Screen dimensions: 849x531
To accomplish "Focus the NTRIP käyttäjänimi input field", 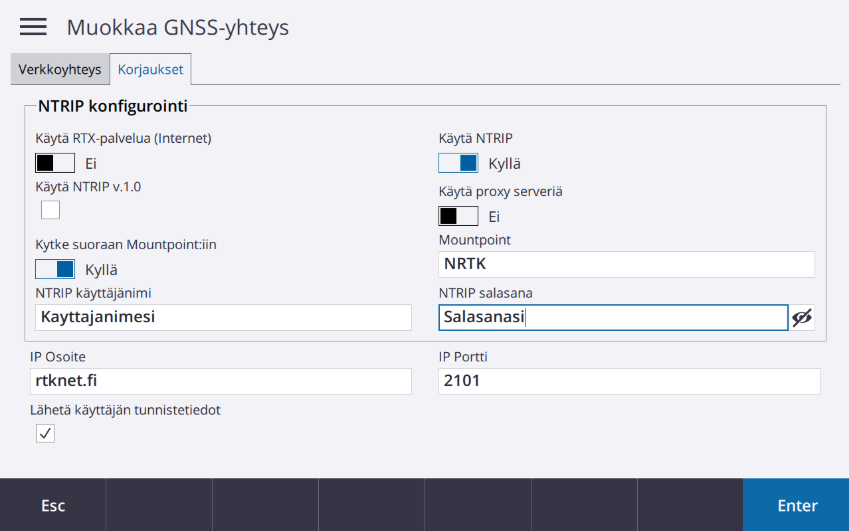I will click(223, 317).
